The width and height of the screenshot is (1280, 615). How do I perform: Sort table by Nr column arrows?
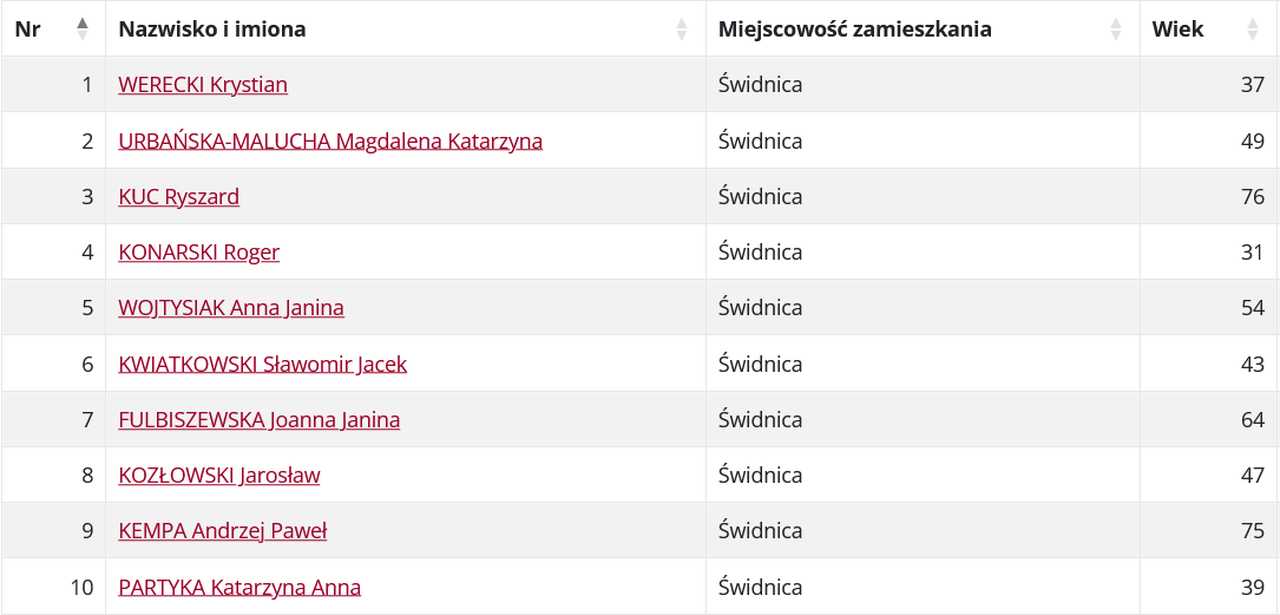[82, 29]
